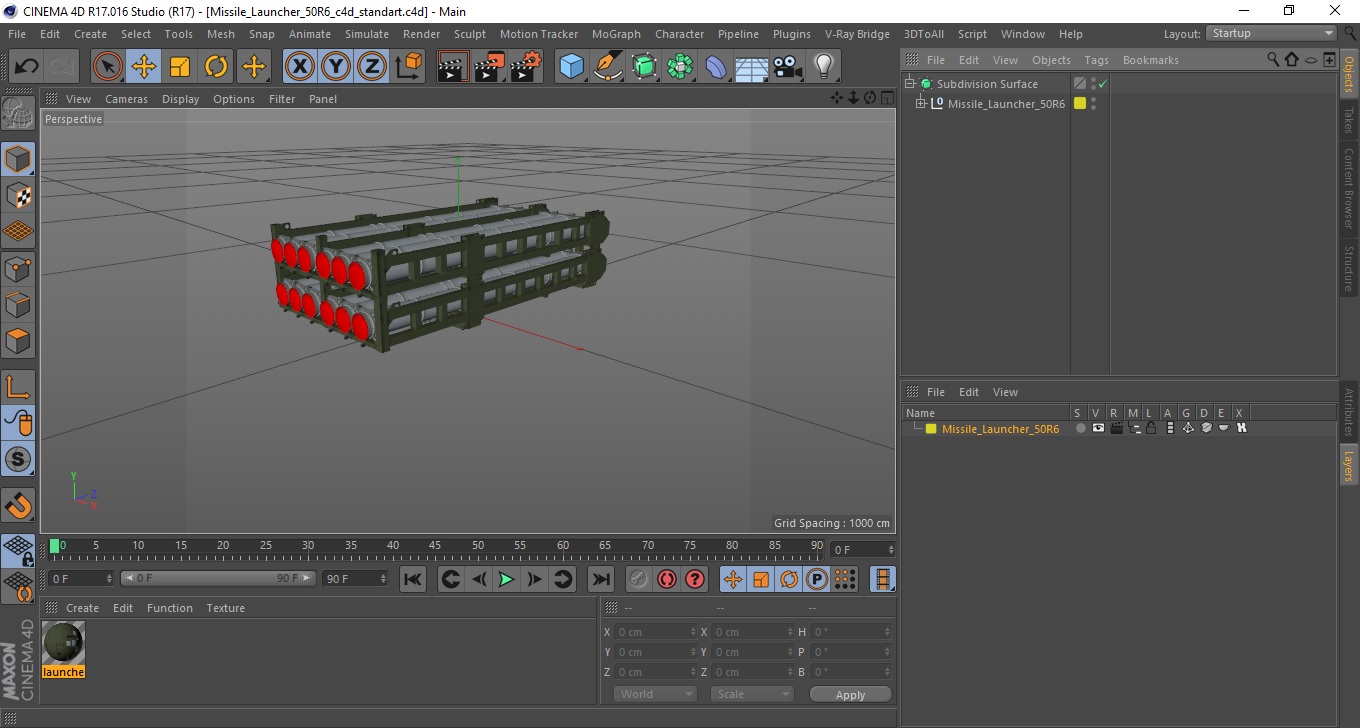Click the search icon in Objects manager
The height and width of the screenshot is (728, 1360).
pos(1273,60)
